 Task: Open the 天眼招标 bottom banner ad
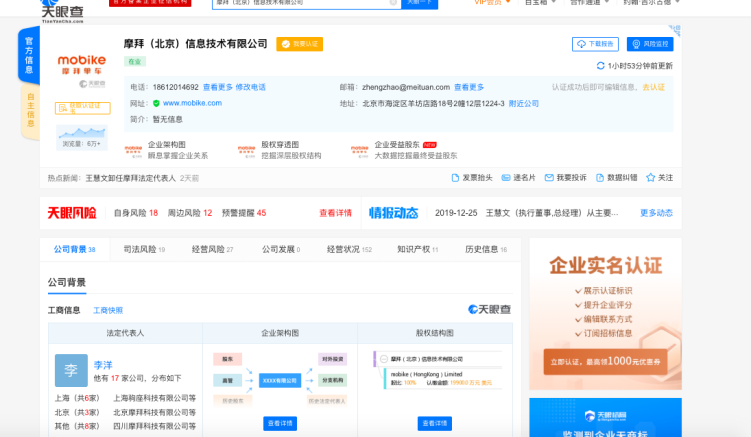(x=605, y=417)
